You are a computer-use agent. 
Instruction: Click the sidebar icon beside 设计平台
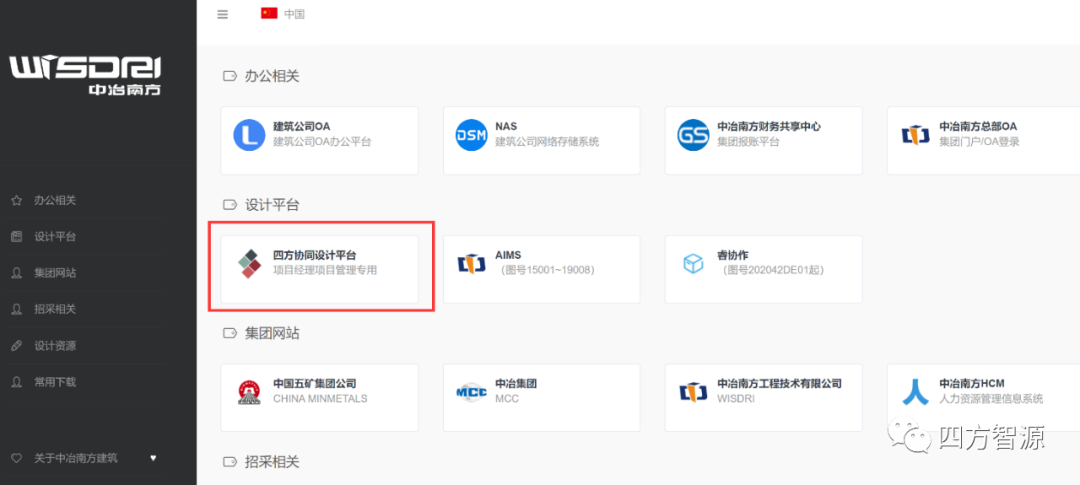click(17, 237)
